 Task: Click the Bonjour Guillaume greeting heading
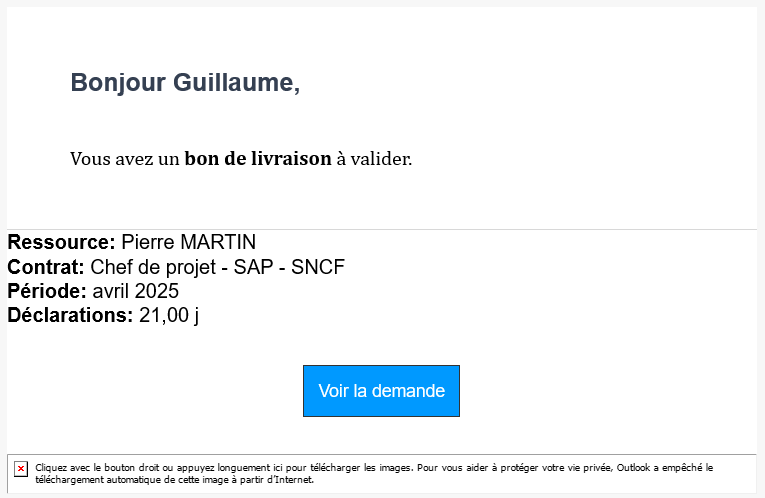(x=185, y=82)
